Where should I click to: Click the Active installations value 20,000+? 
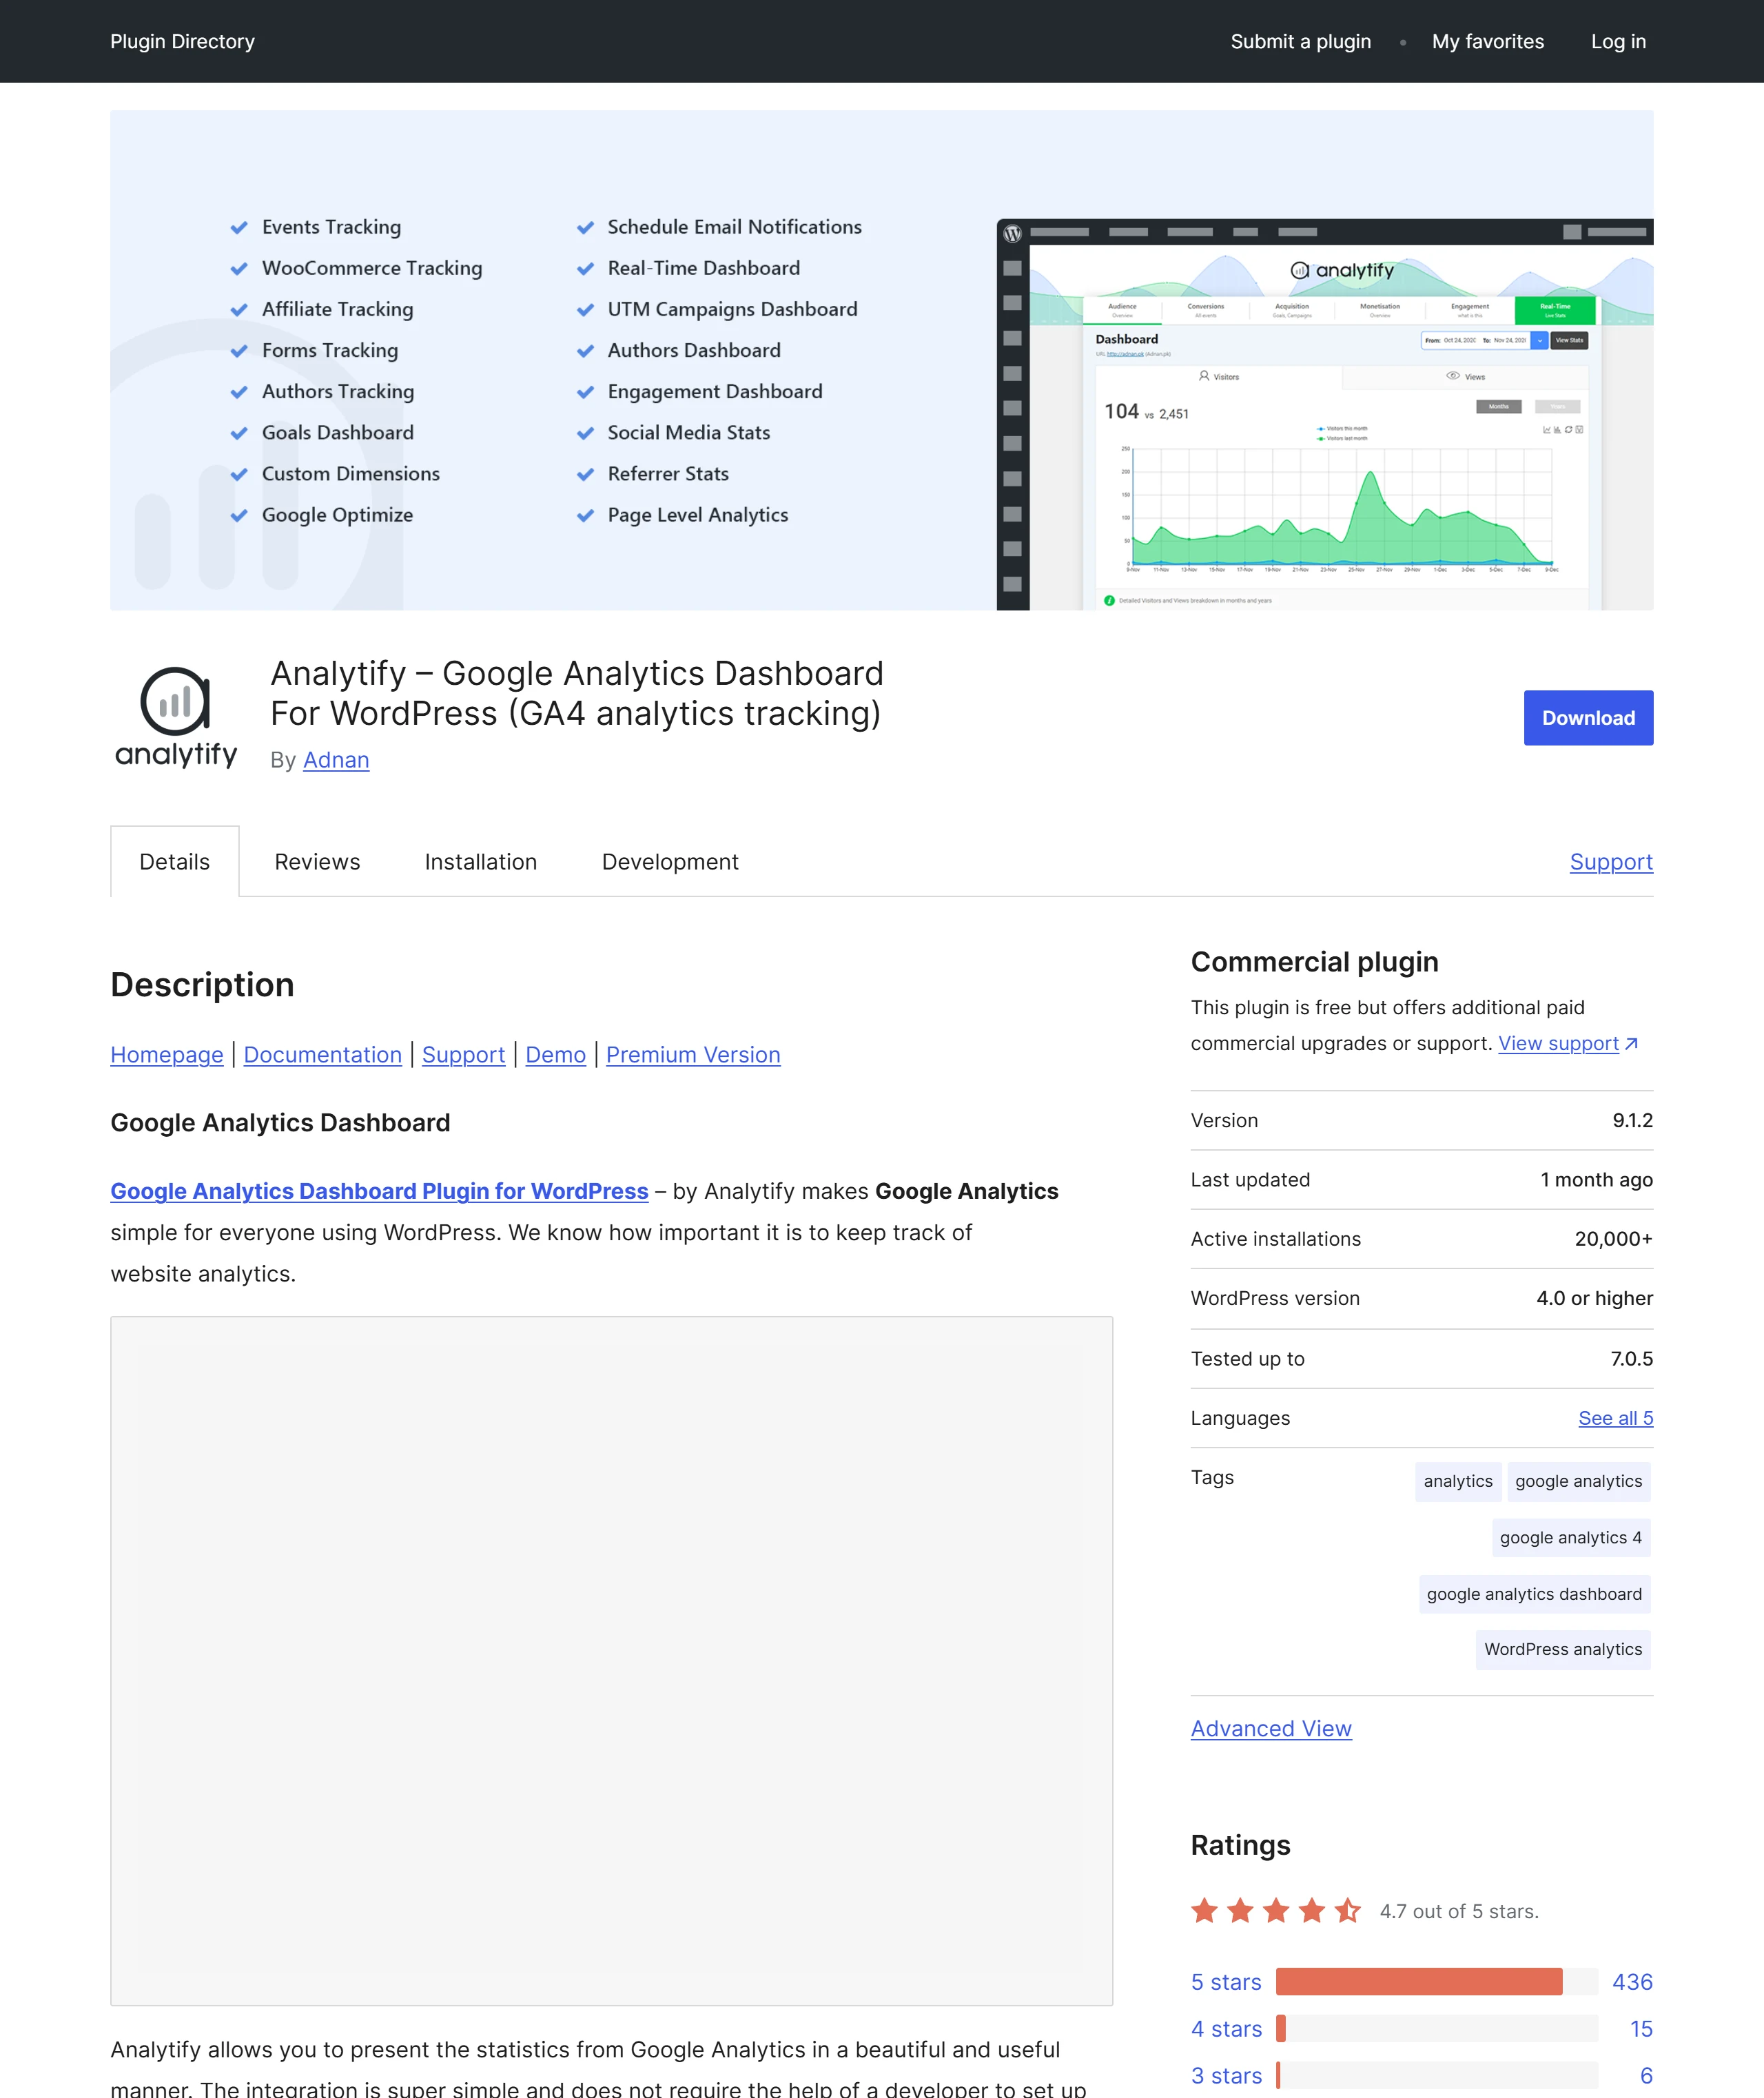click(1613, 1239)
